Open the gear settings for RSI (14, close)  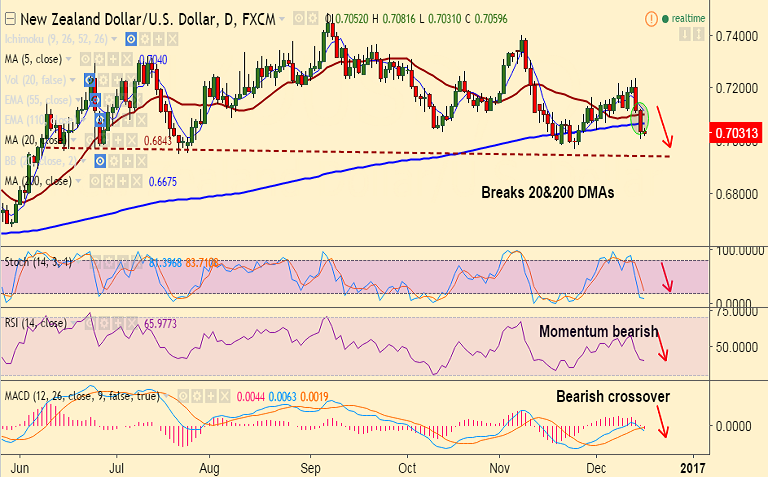pos(104,323)
